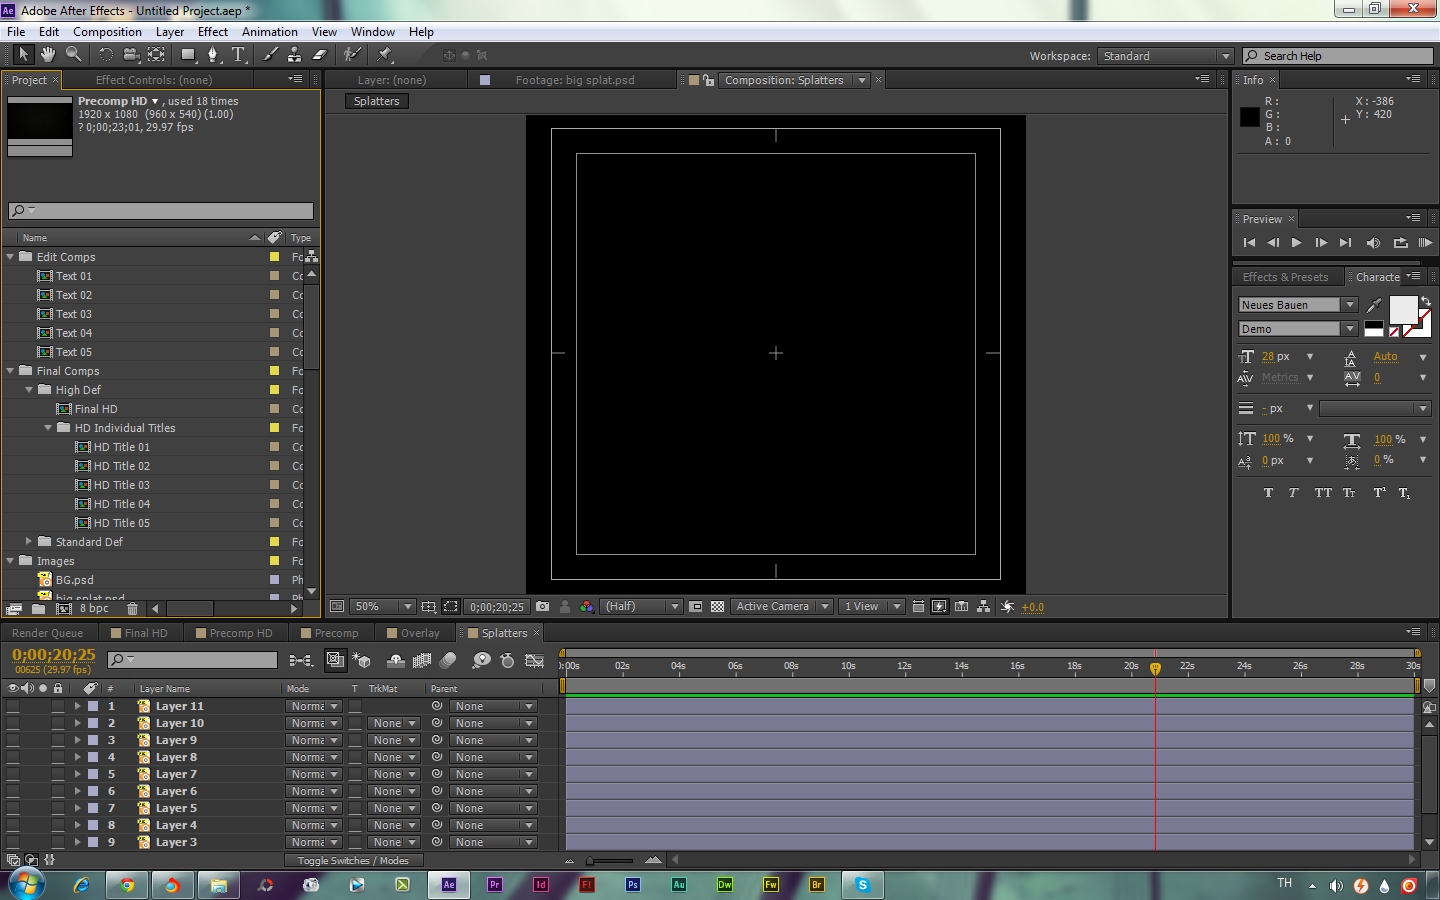Toggle video visibility for Layer 11
The height and width of the screenshot is (900, 1440).
tap(13, 706)
